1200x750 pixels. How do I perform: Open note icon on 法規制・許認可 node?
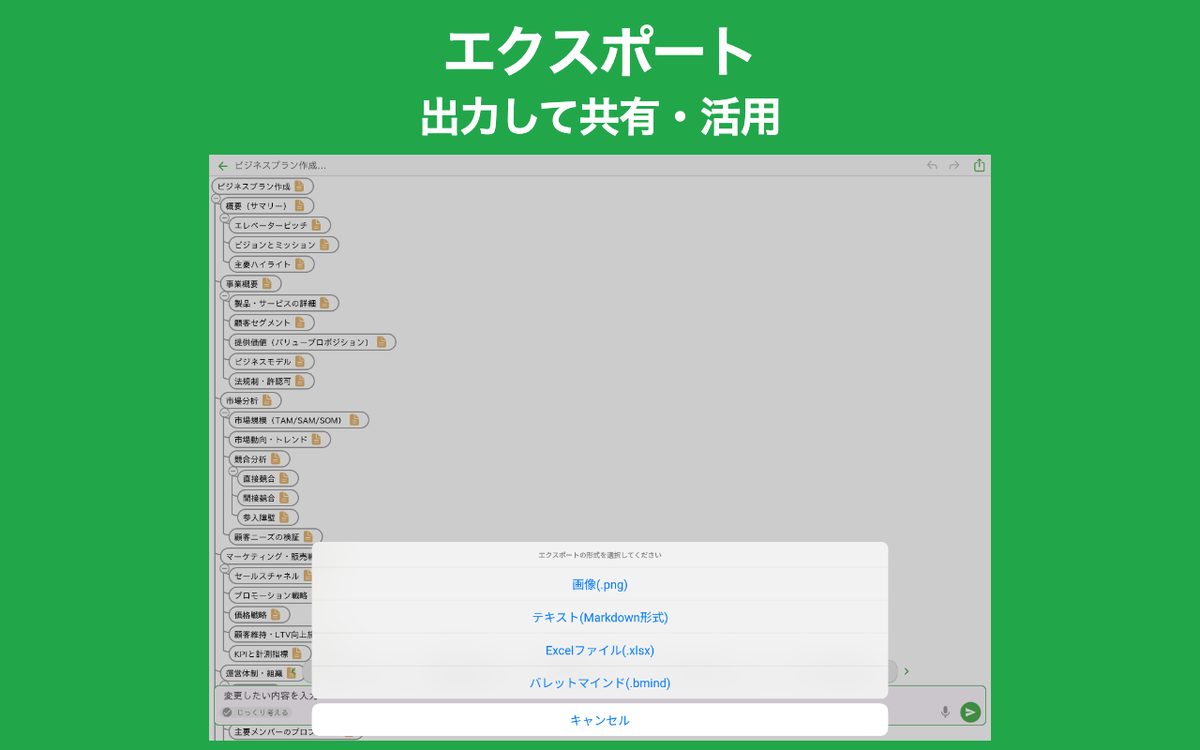(x=300, y=381)
